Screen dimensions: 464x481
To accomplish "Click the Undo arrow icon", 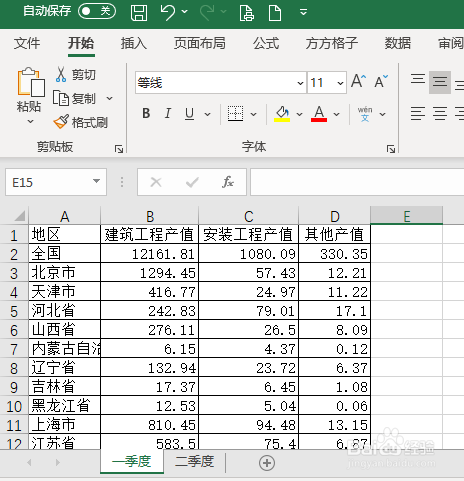I will click(x=168, y=13).
